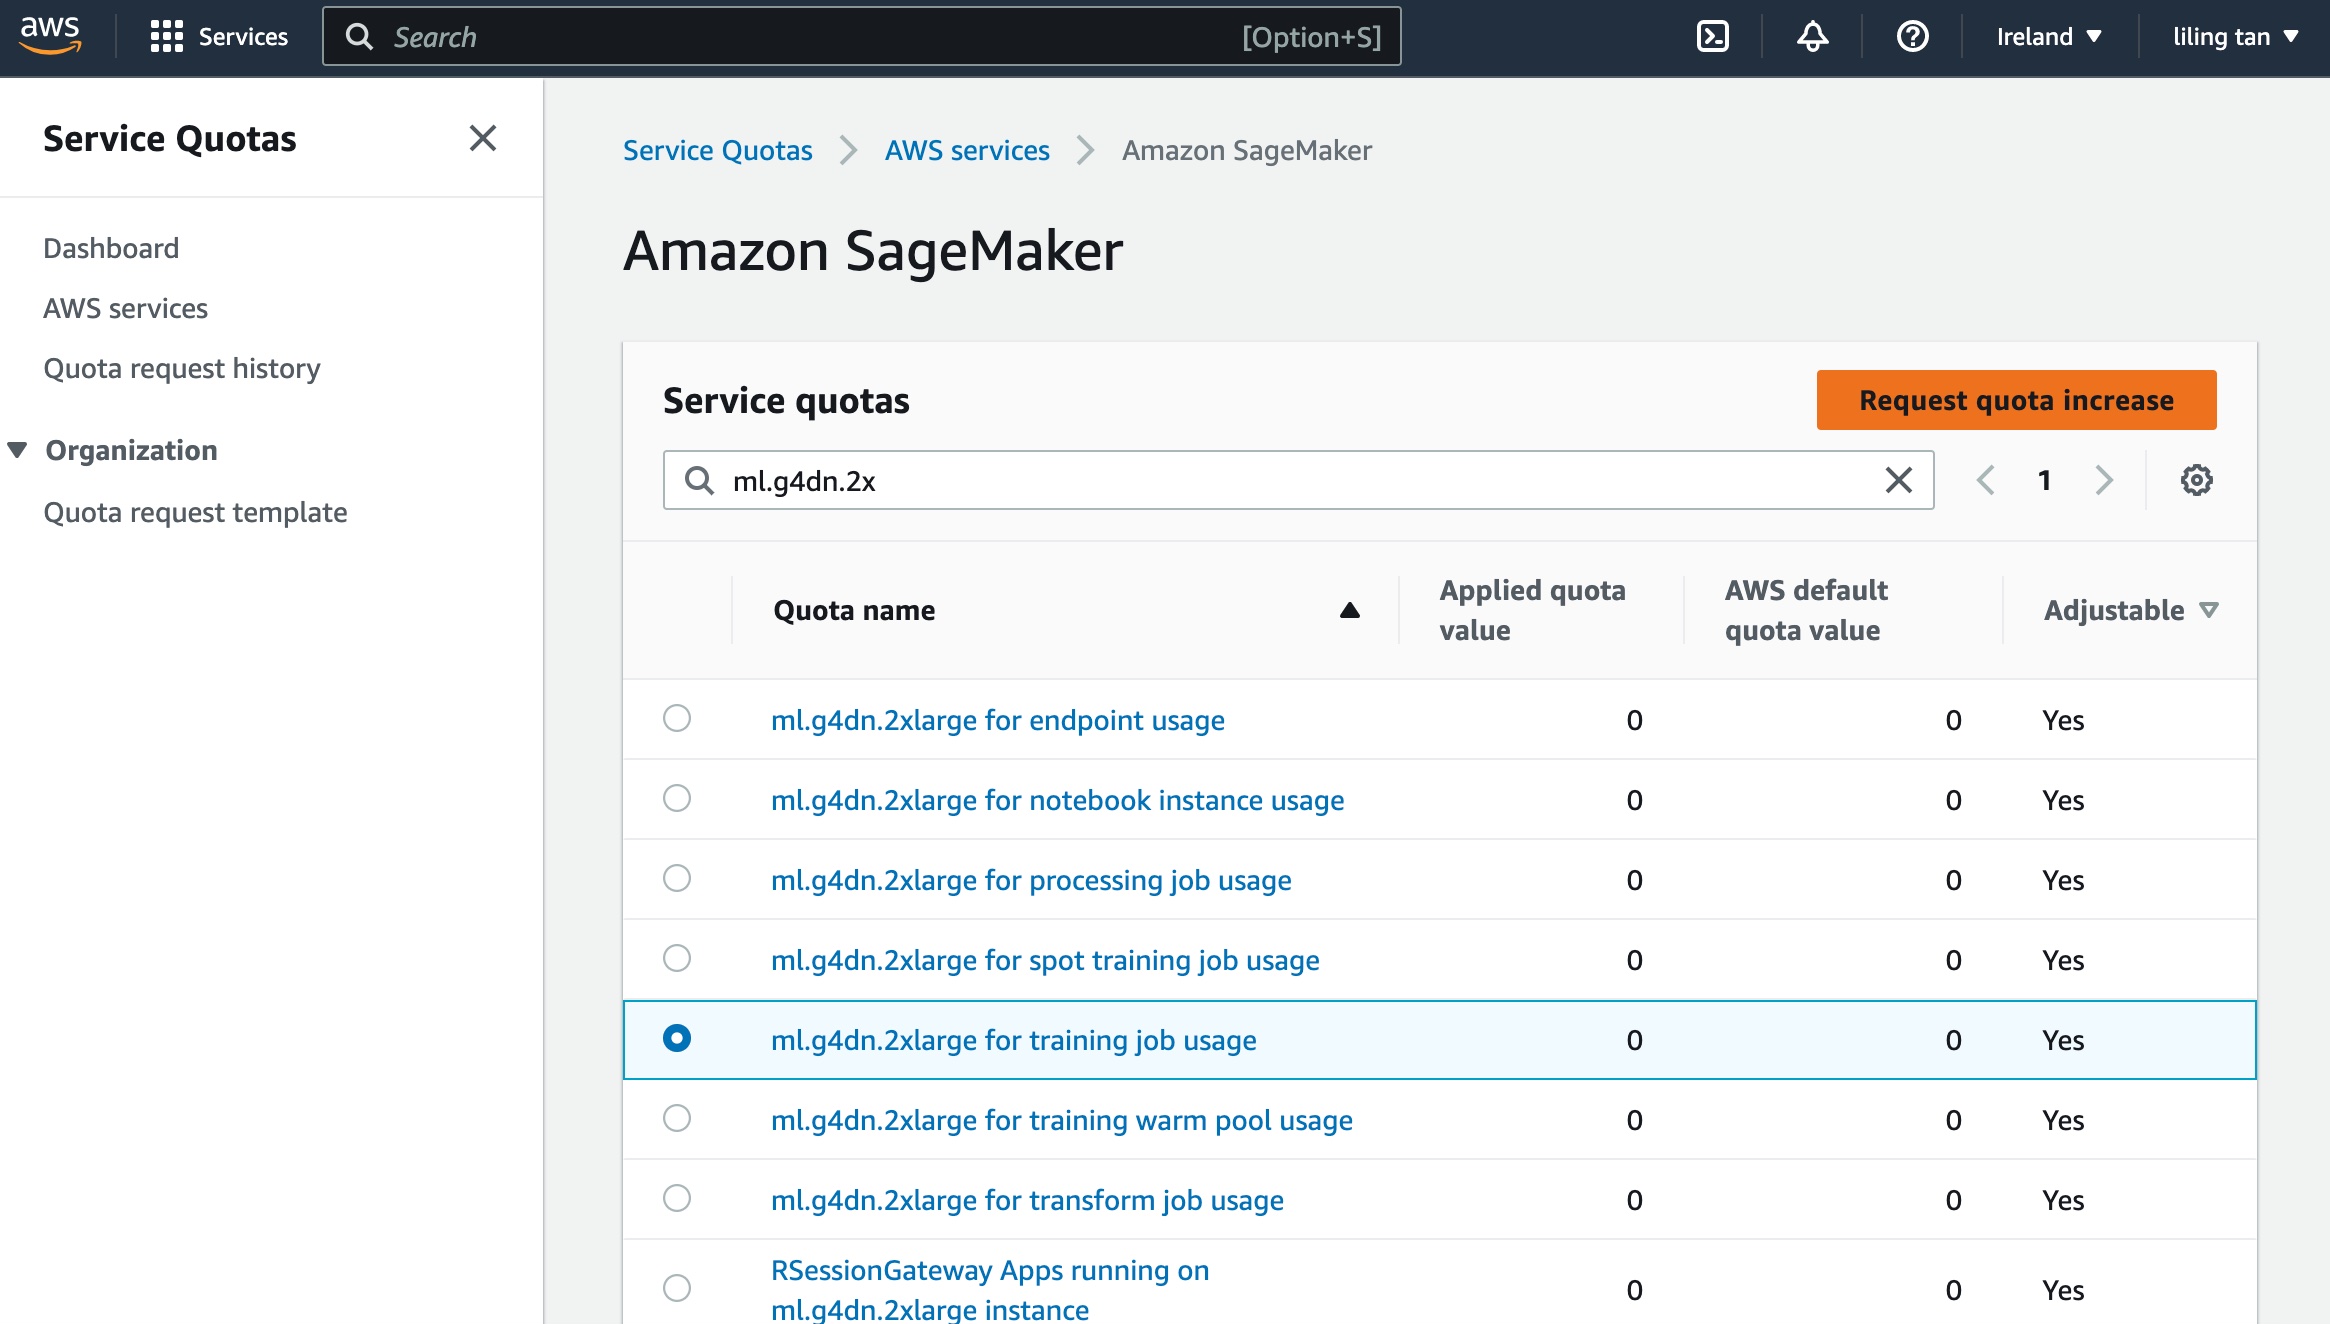This screenshot has width=2330, height=1324.
Task: Select endpoint usage quota radio button
Action: [x=677, y=718]
